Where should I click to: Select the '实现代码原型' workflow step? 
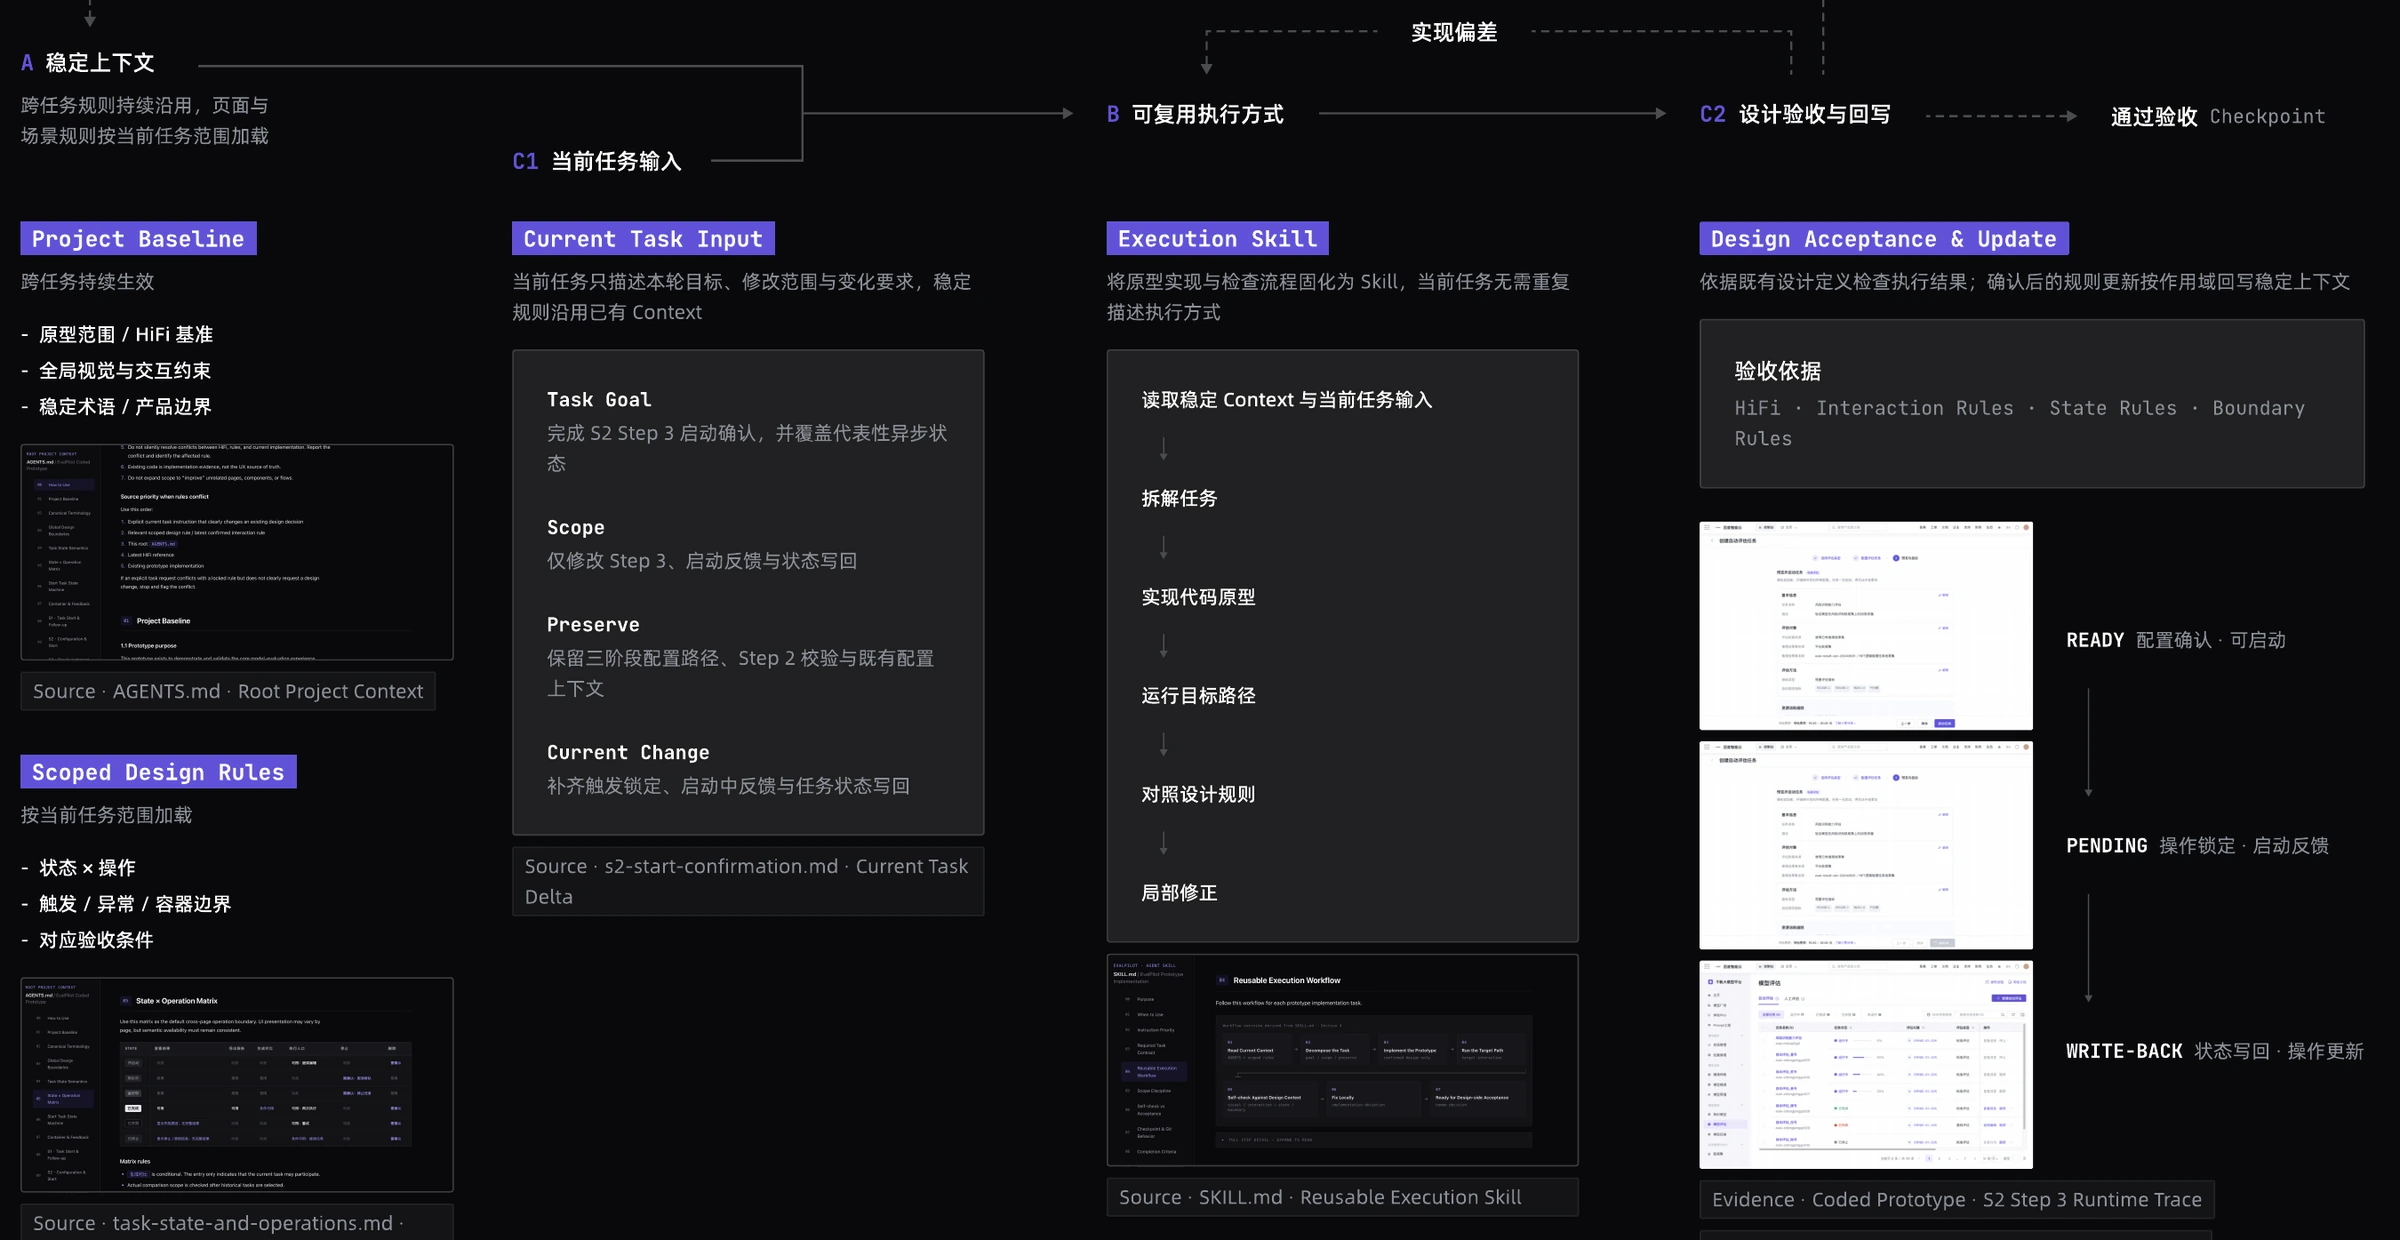tap(1198, 597)
